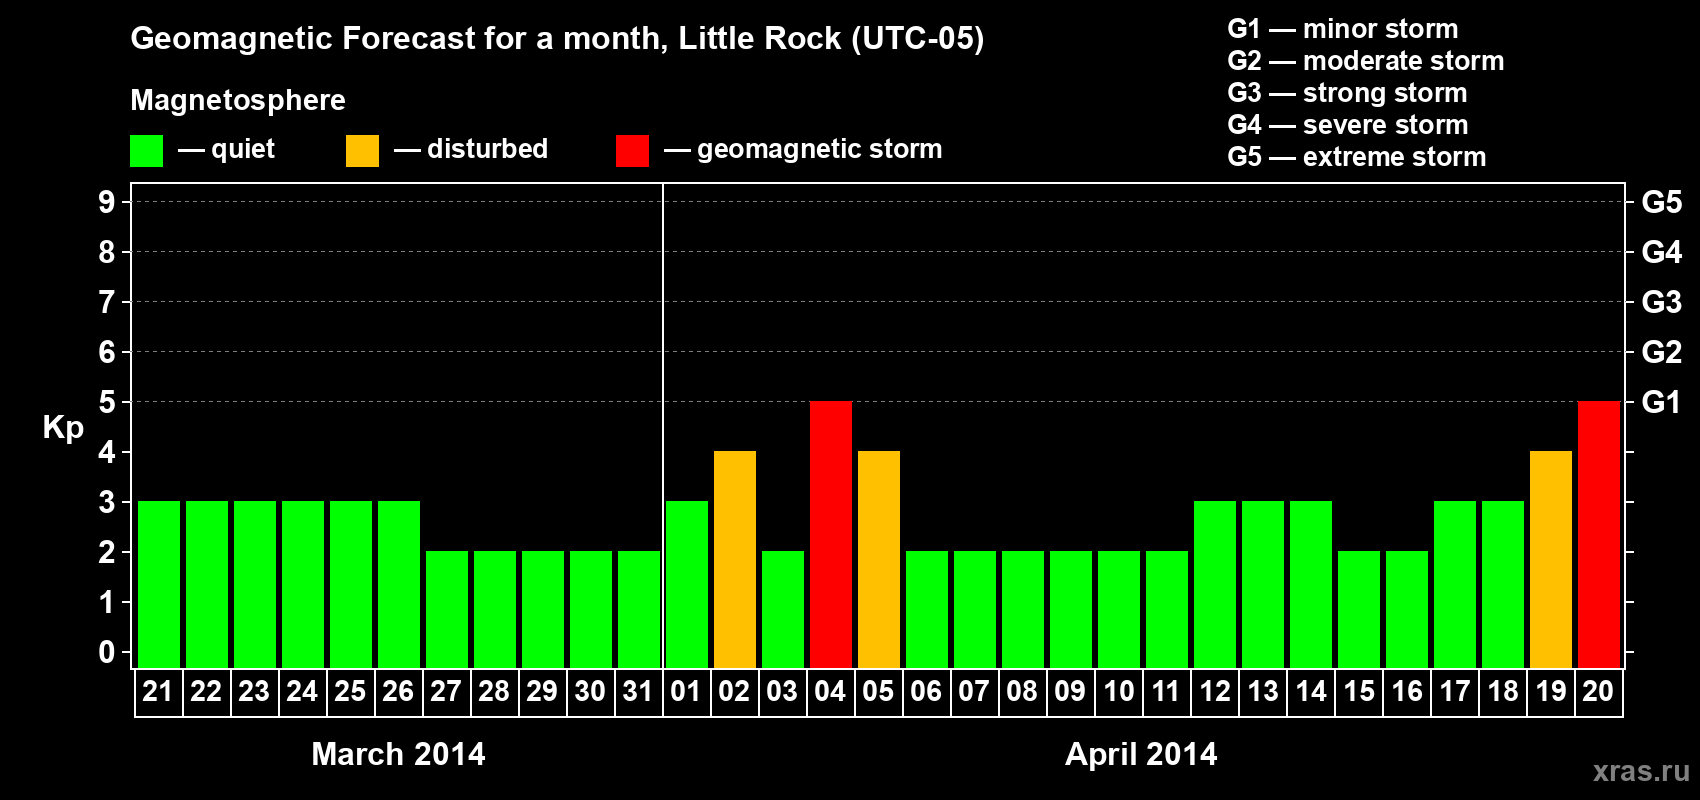Click the 'G4 — severe storm' legend line
The width and height of the screenshot is (1700, 800).
click(1348, 125)
